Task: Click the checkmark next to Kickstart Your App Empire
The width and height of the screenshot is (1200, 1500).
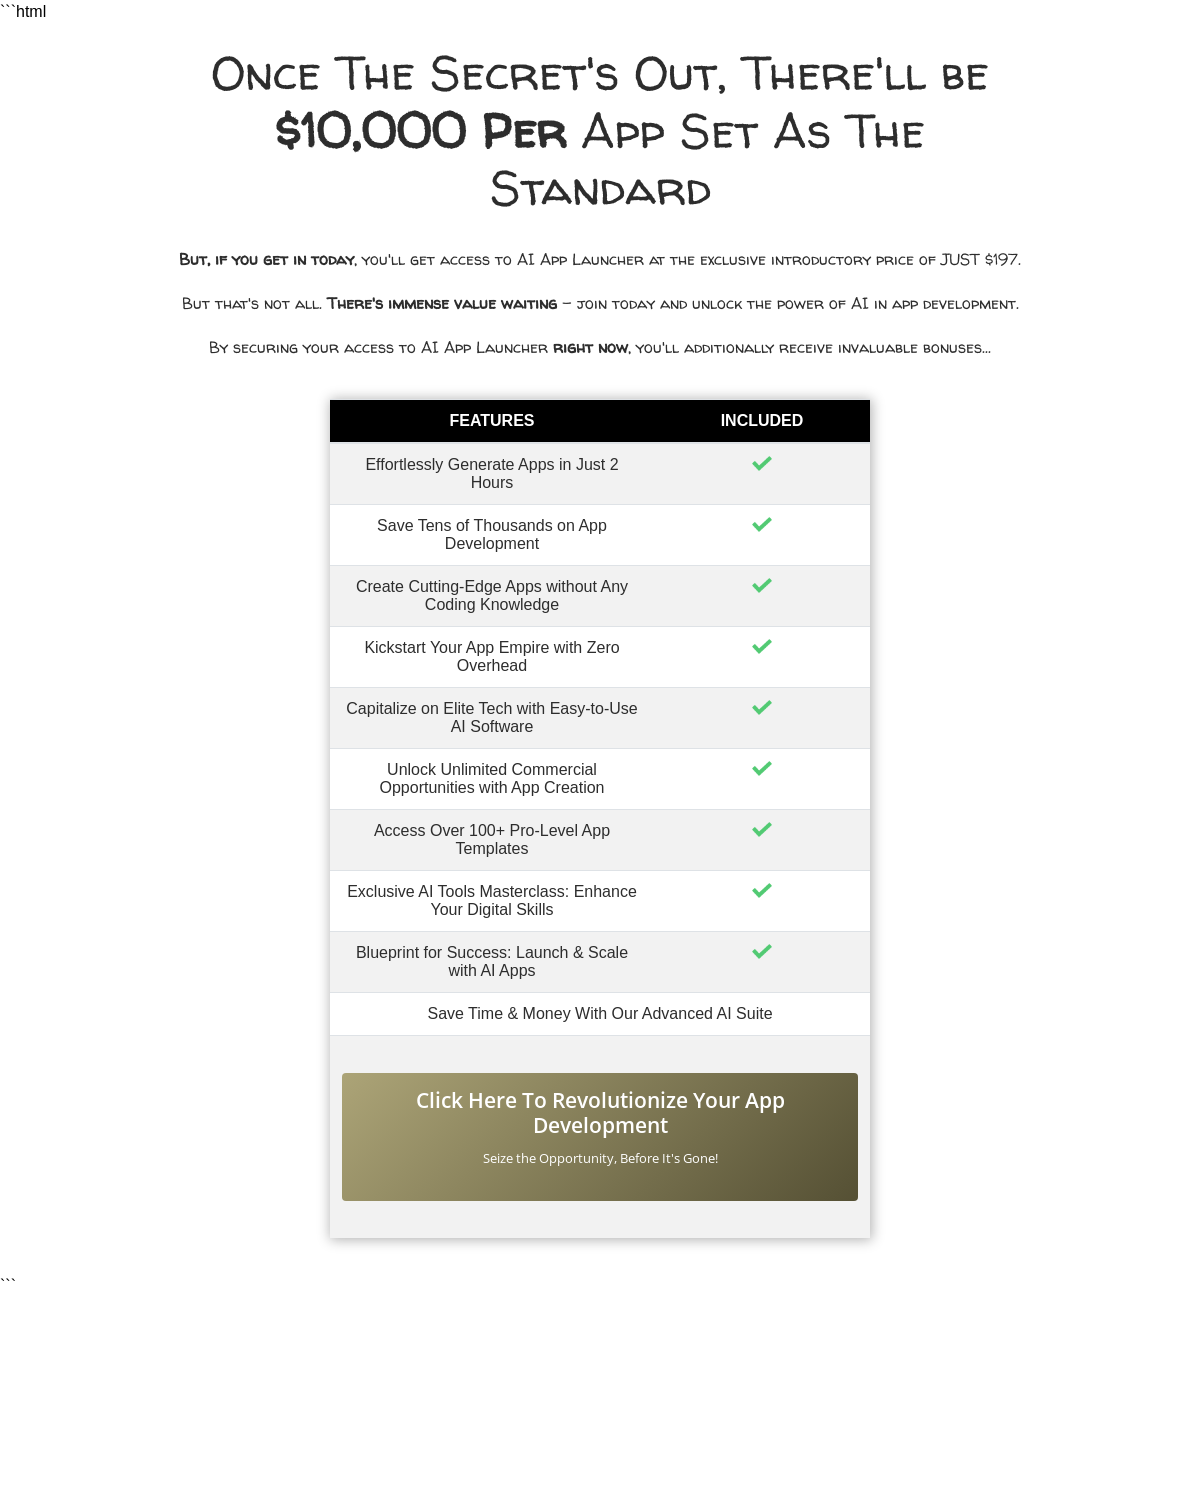Action: pyautogui.click(x=762, y=647)
